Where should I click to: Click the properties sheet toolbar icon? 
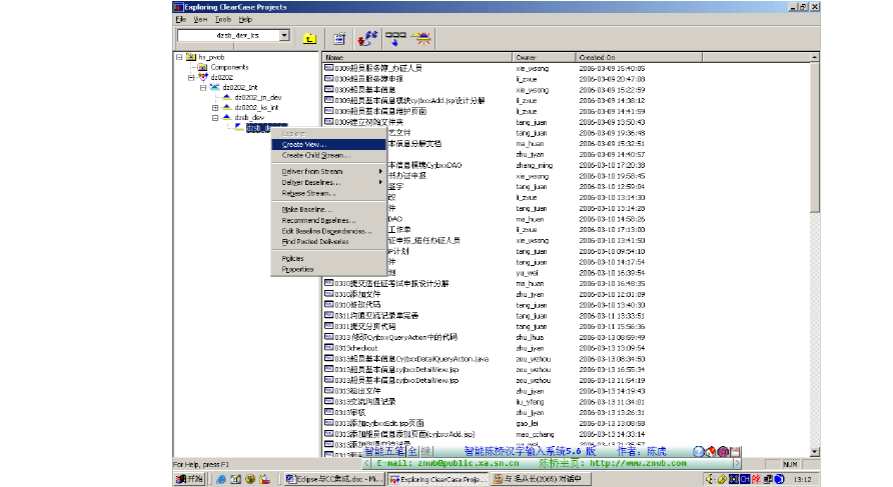point(340,38)
